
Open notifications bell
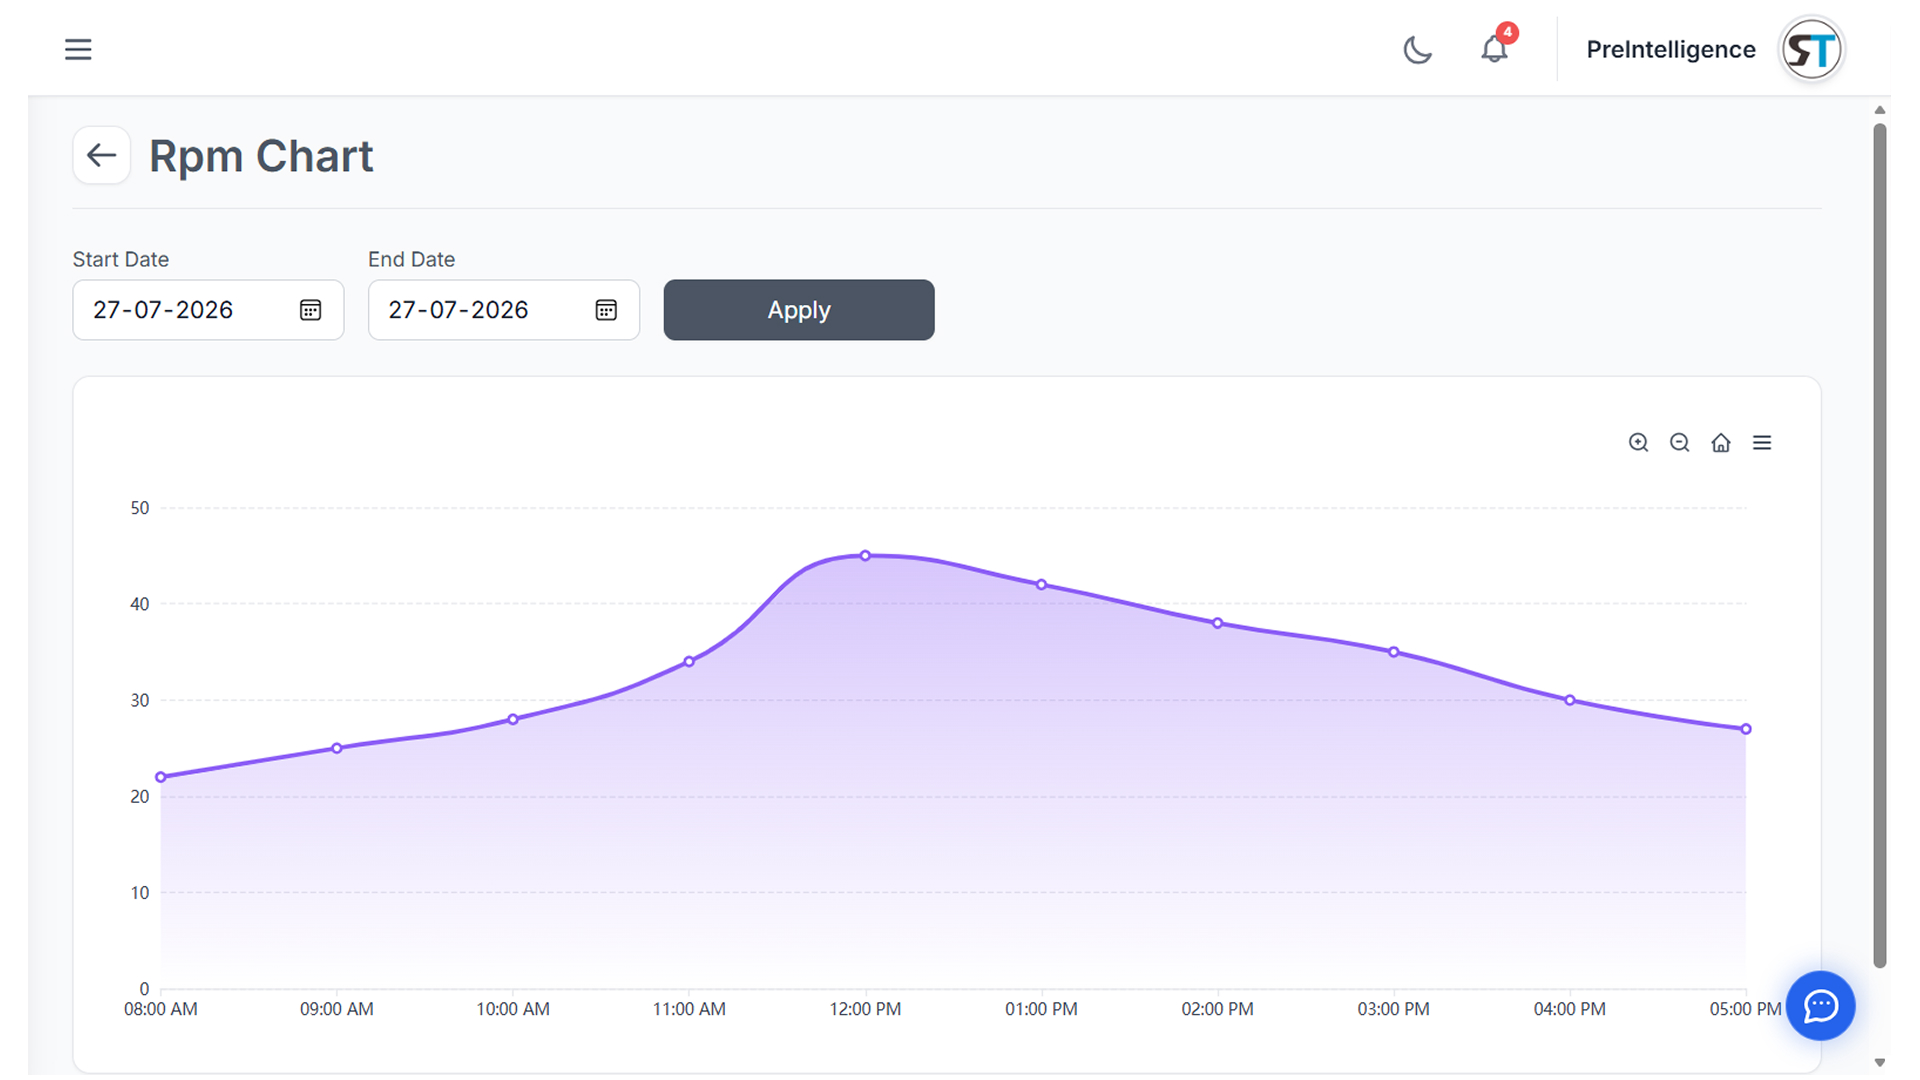click(x=1494, y=49)
